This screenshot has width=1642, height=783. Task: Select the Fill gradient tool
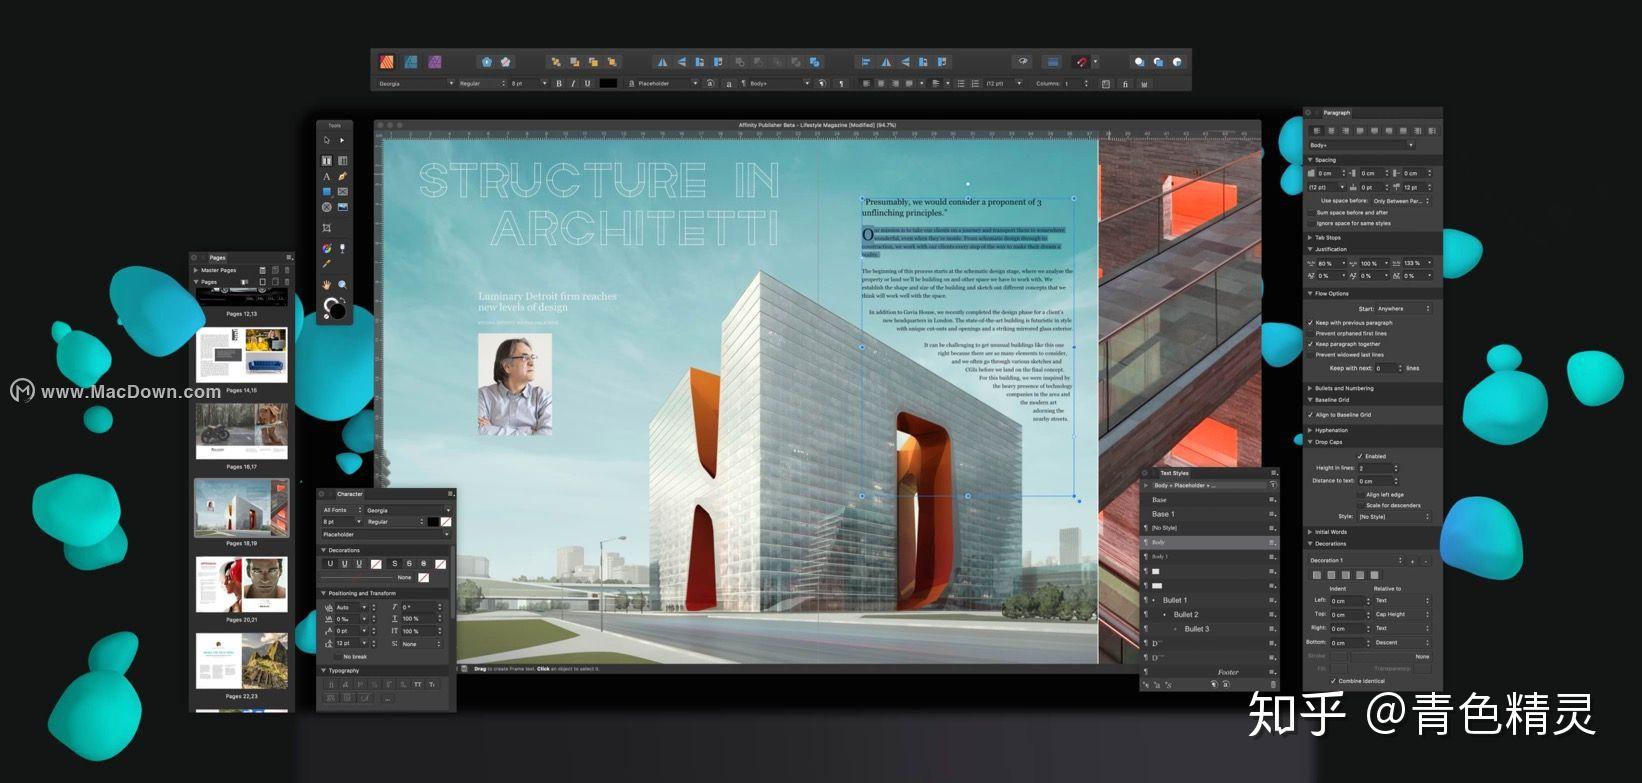(x=326, y=248)
